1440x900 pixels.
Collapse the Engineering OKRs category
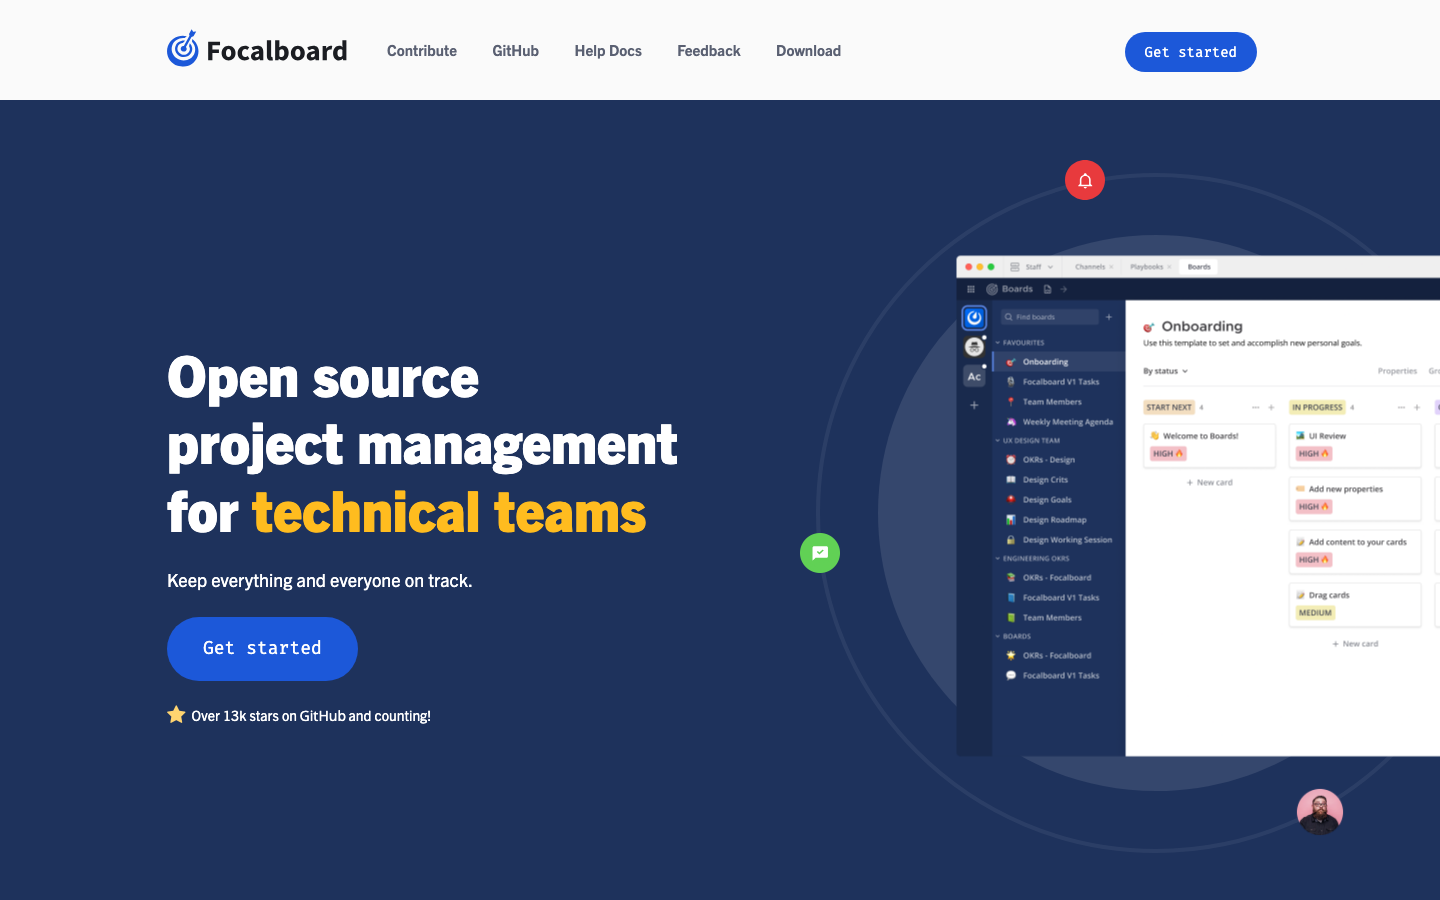pos(1032,558)
